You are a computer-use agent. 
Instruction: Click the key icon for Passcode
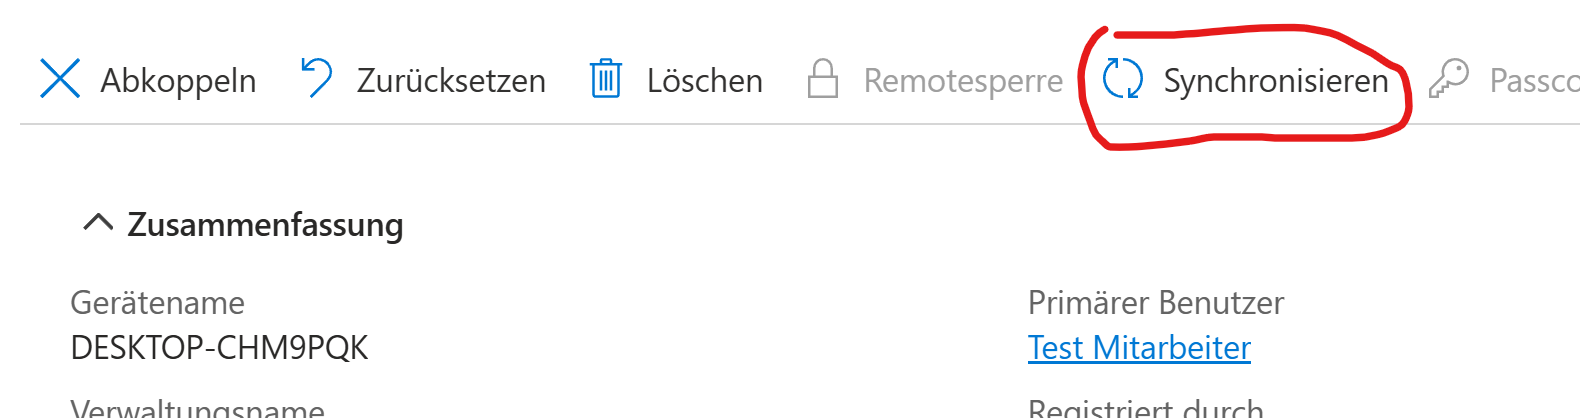click(x=1448, y=79)
